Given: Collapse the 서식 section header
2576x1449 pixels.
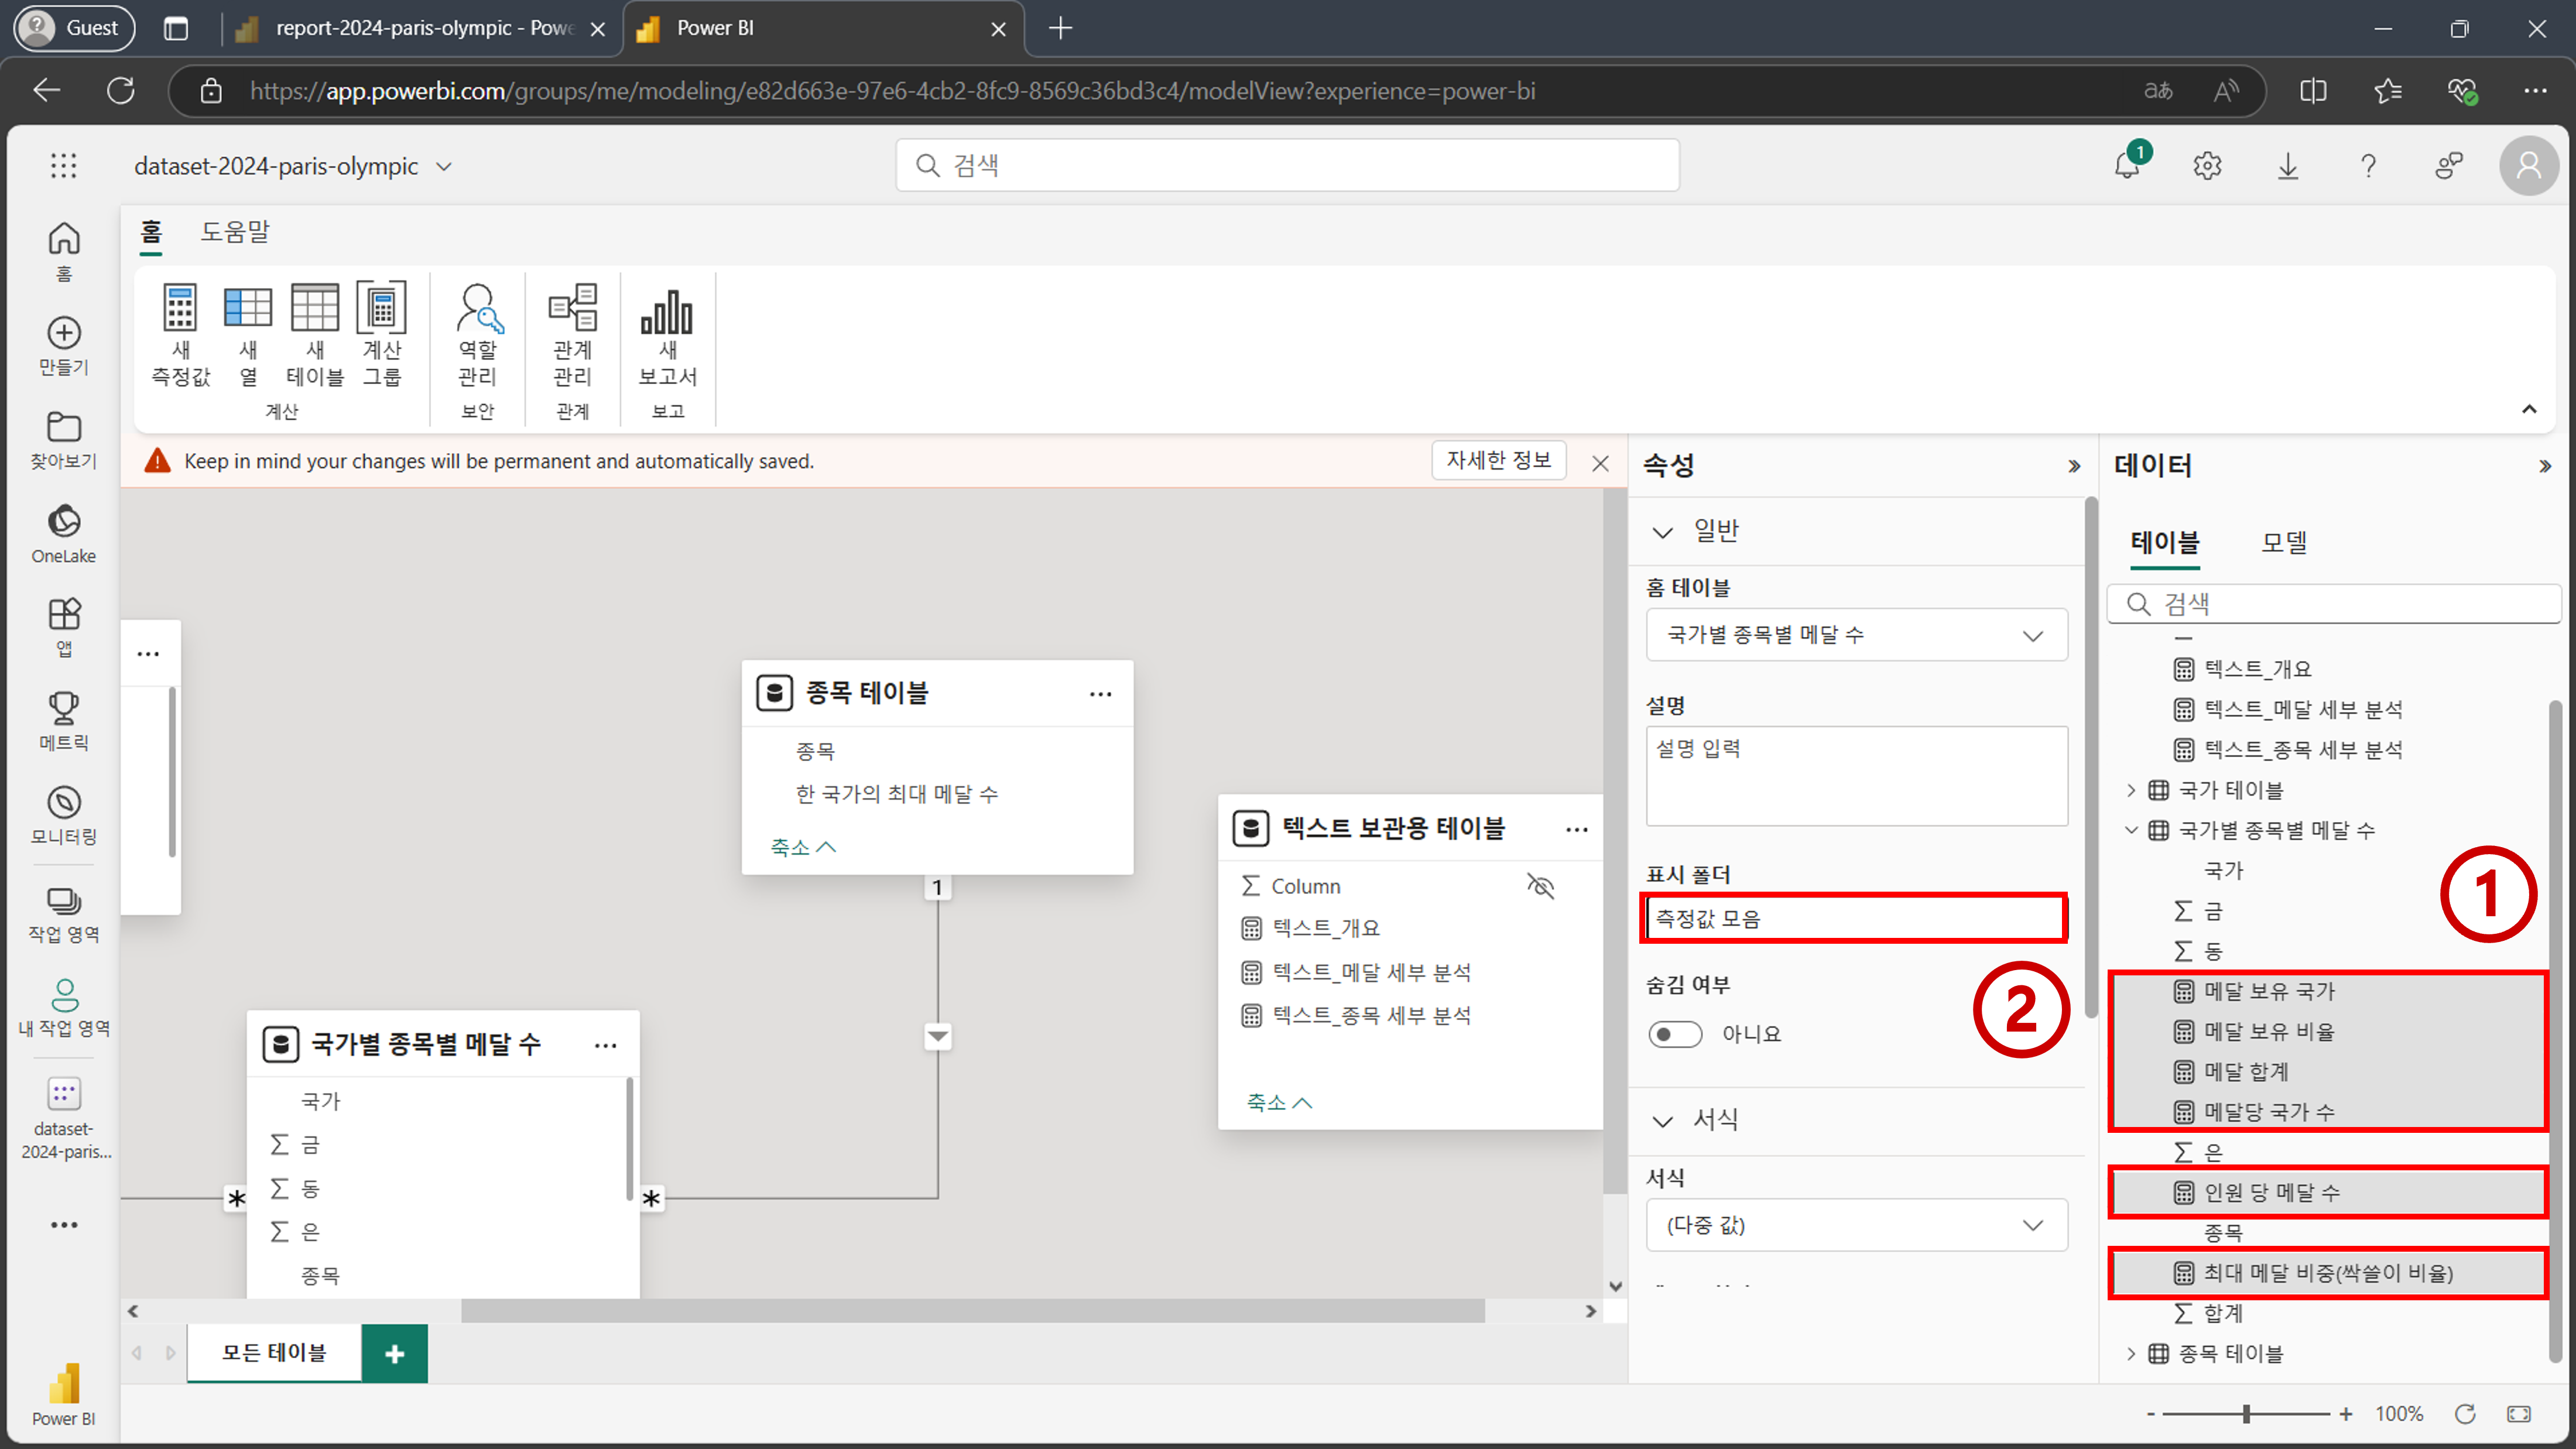Looking at the screenshot, I should [x=1663, y=1121].
